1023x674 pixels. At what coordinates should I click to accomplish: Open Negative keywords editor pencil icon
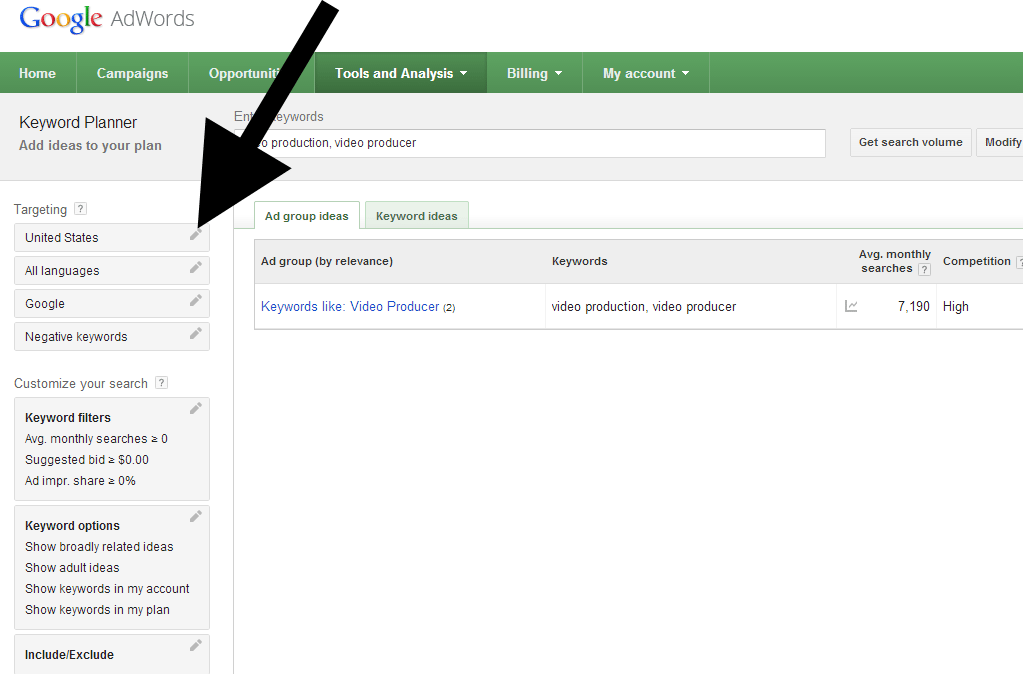coord(196,334)
